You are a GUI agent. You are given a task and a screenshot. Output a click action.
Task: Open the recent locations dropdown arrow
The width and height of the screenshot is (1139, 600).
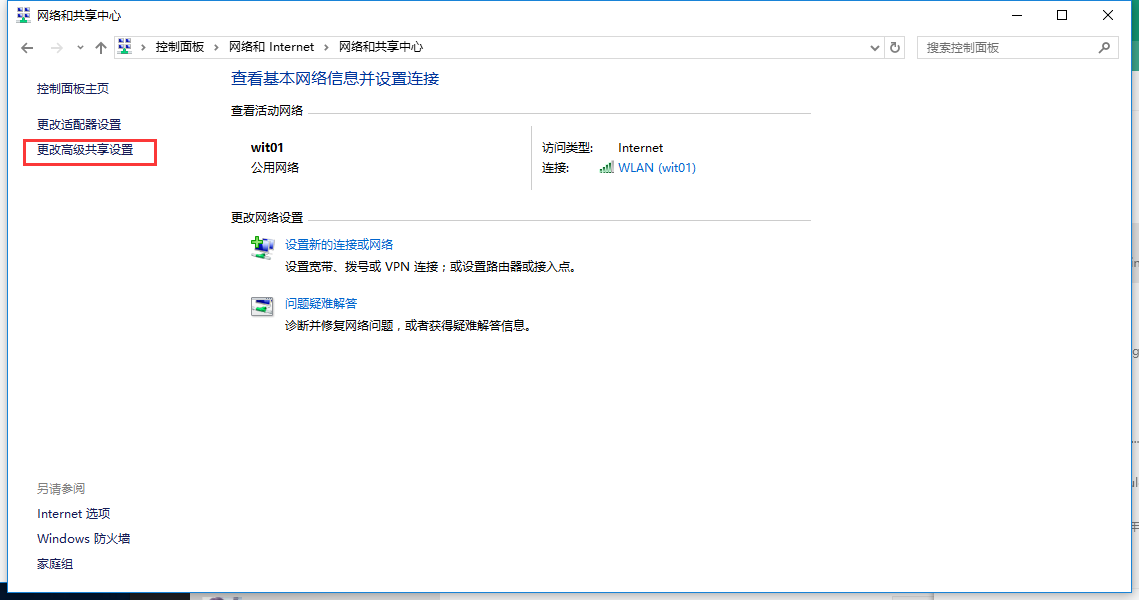point(80,48)
